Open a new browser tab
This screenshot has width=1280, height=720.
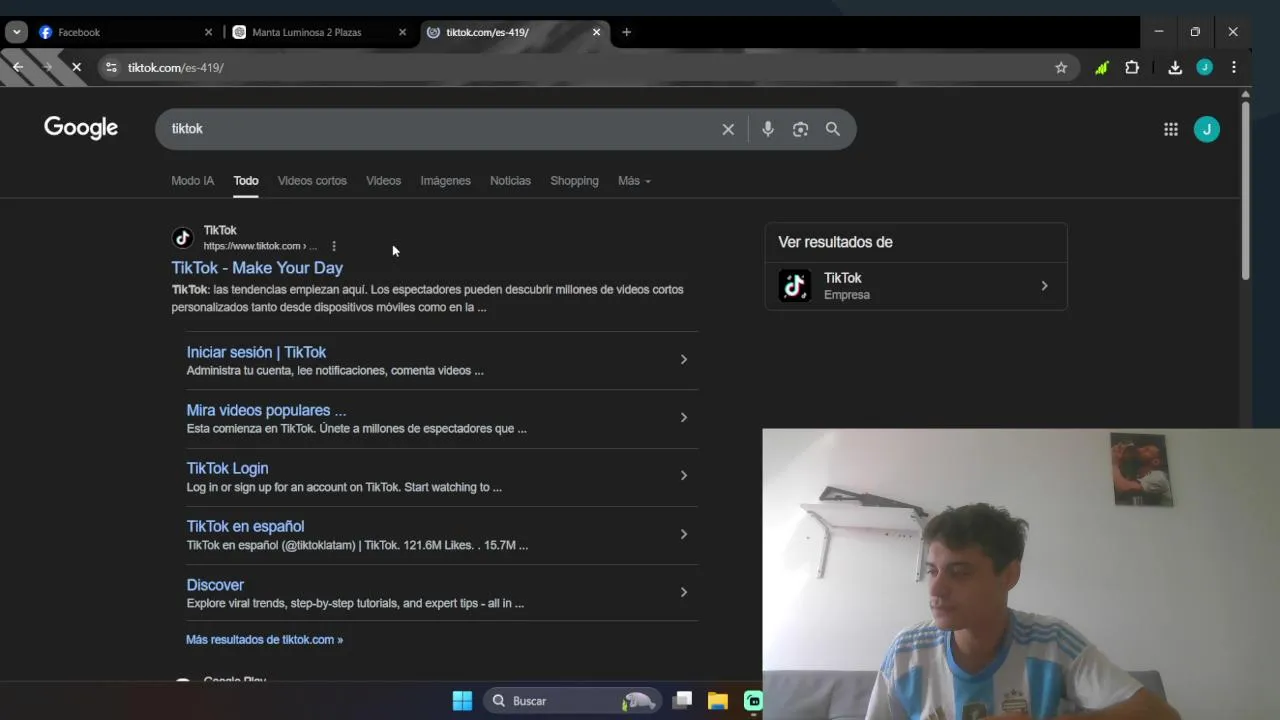(626, 32)
